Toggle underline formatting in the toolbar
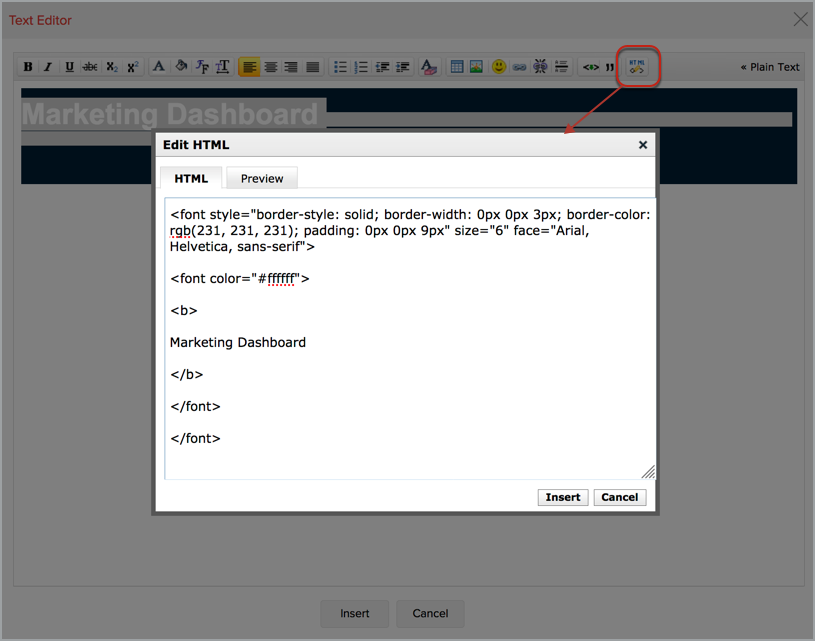This screenshot has width=815, height=641. (69, 67)
